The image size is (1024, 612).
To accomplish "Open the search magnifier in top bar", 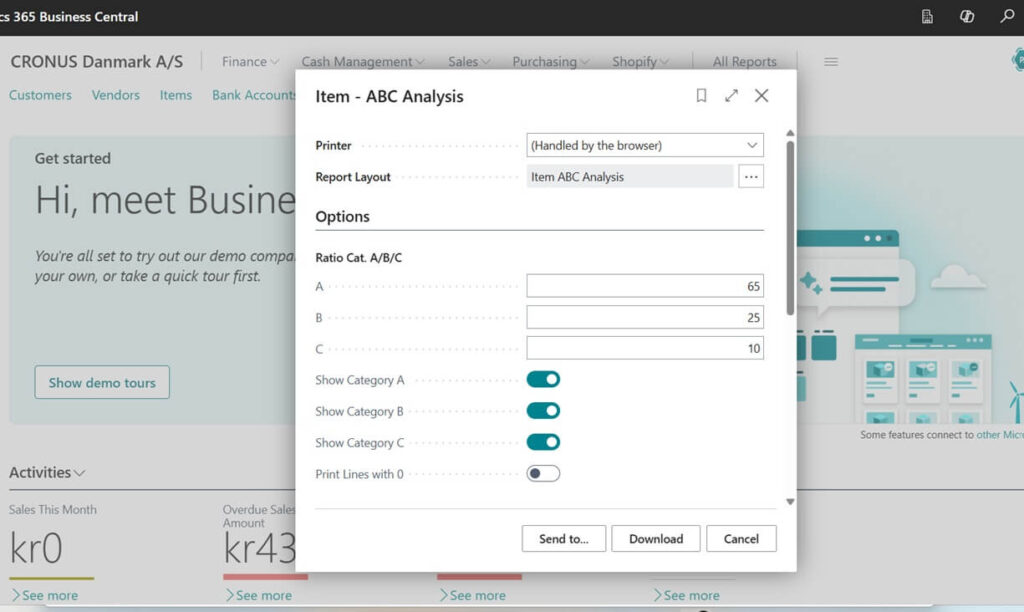I will click(x=1006, y=16).
